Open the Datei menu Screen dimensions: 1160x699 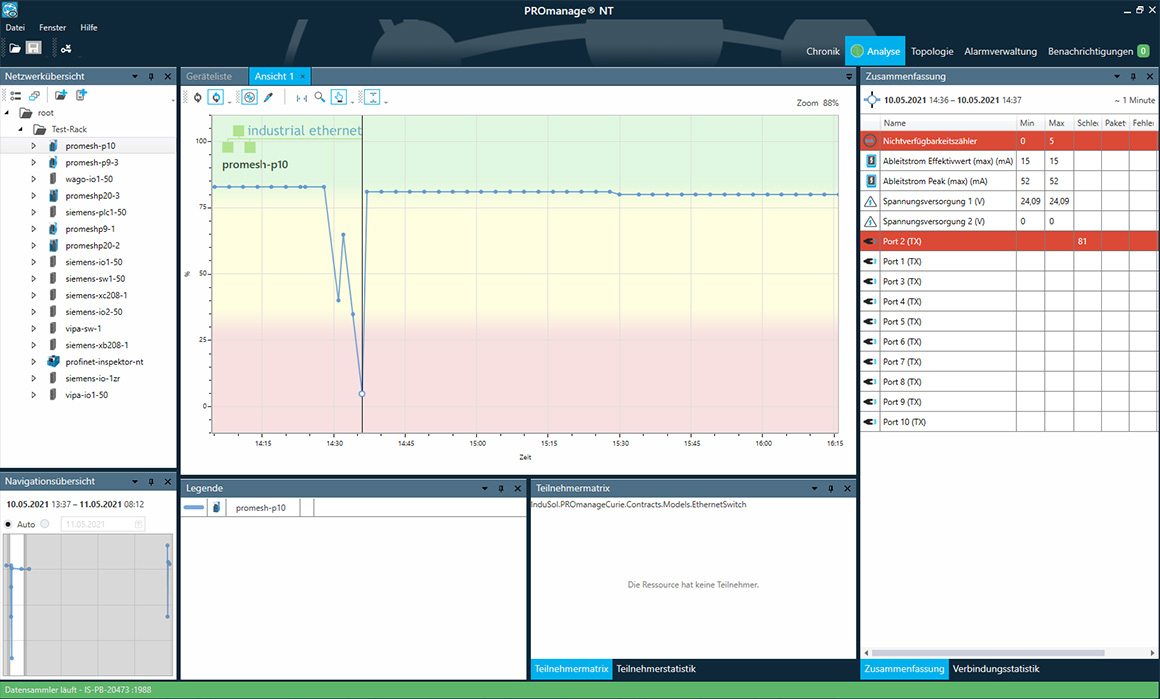click(x=15, y=28)
